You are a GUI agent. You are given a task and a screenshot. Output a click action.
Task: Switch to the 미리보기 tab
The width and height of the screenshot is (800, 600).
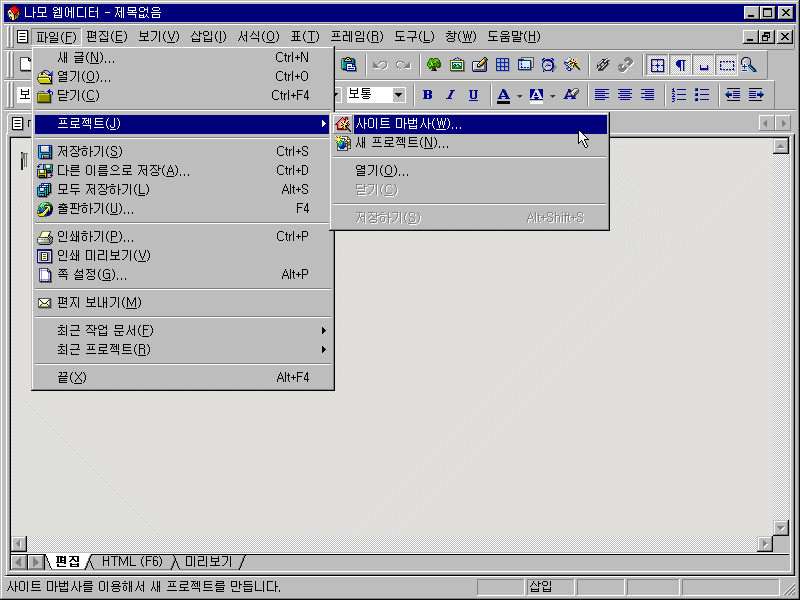tap(208, 562)
